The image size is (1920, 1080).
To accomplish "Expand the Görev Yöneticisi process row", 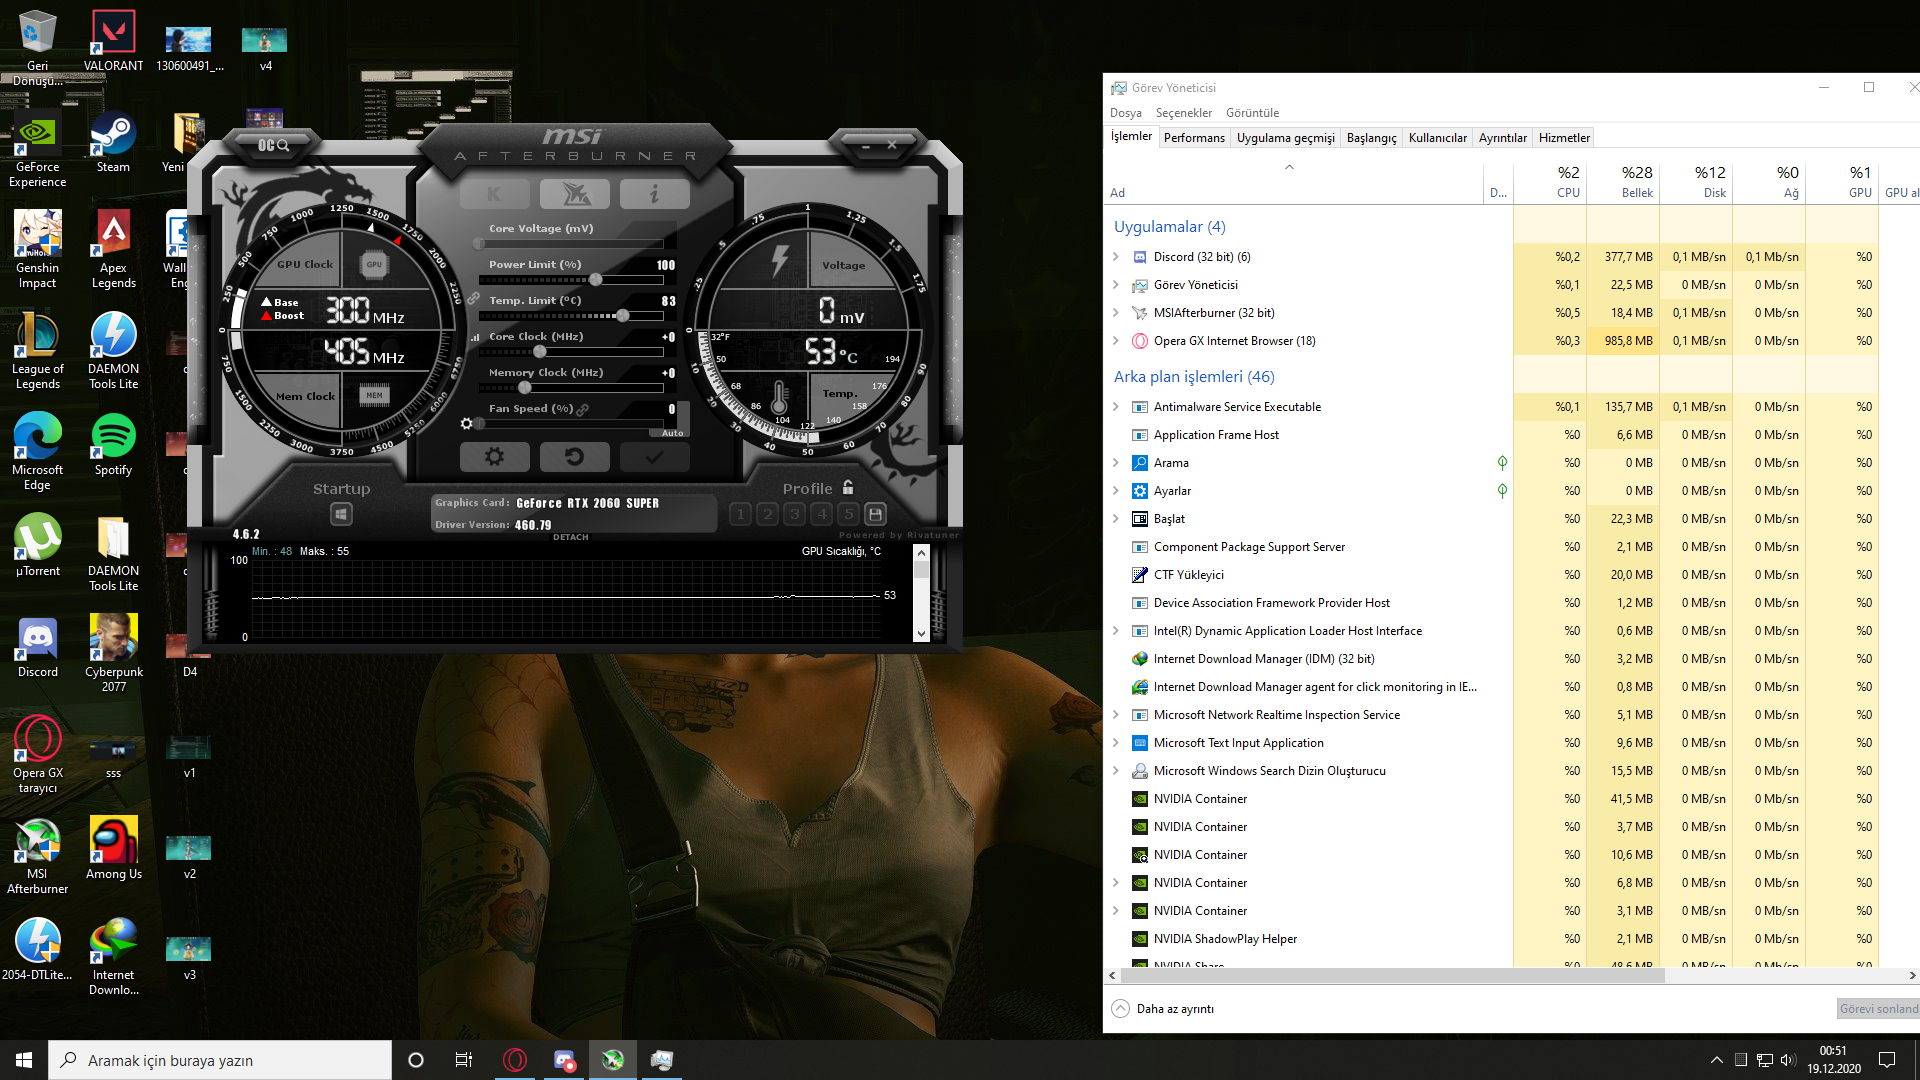I will click(1116, 285).
